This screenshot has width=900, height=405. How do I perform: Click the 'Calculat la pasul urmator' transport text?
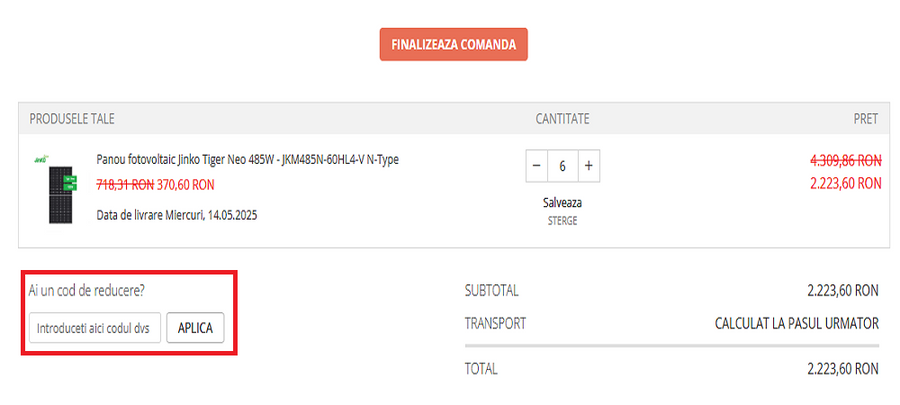796,324
